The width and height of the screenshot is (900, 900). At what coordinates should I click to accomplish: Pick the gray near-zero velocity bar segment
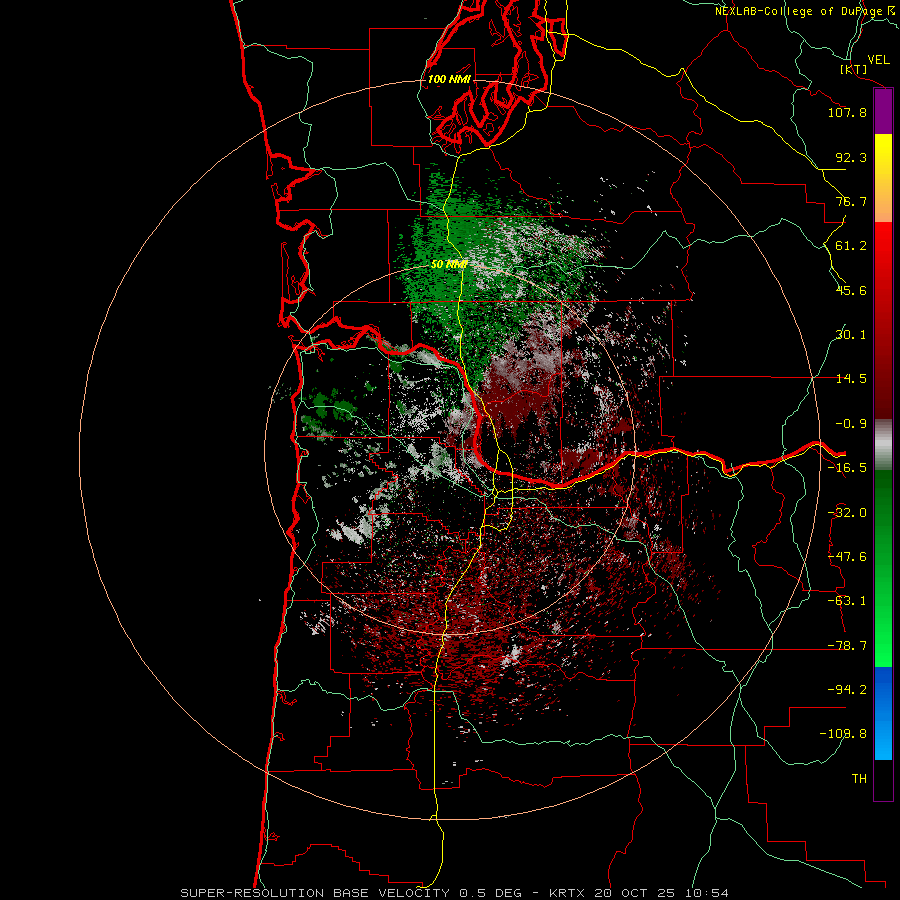click(x=883, y=445)
